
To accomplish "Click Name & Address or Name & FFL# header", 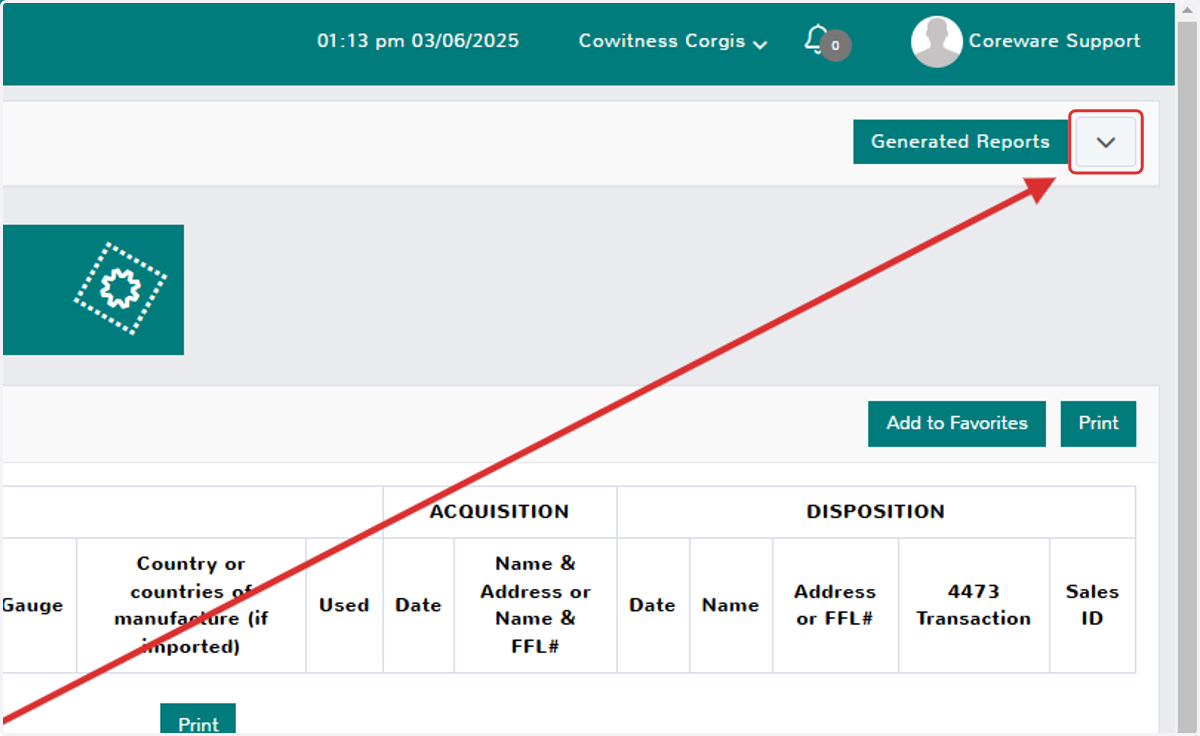I will point(535,605).
